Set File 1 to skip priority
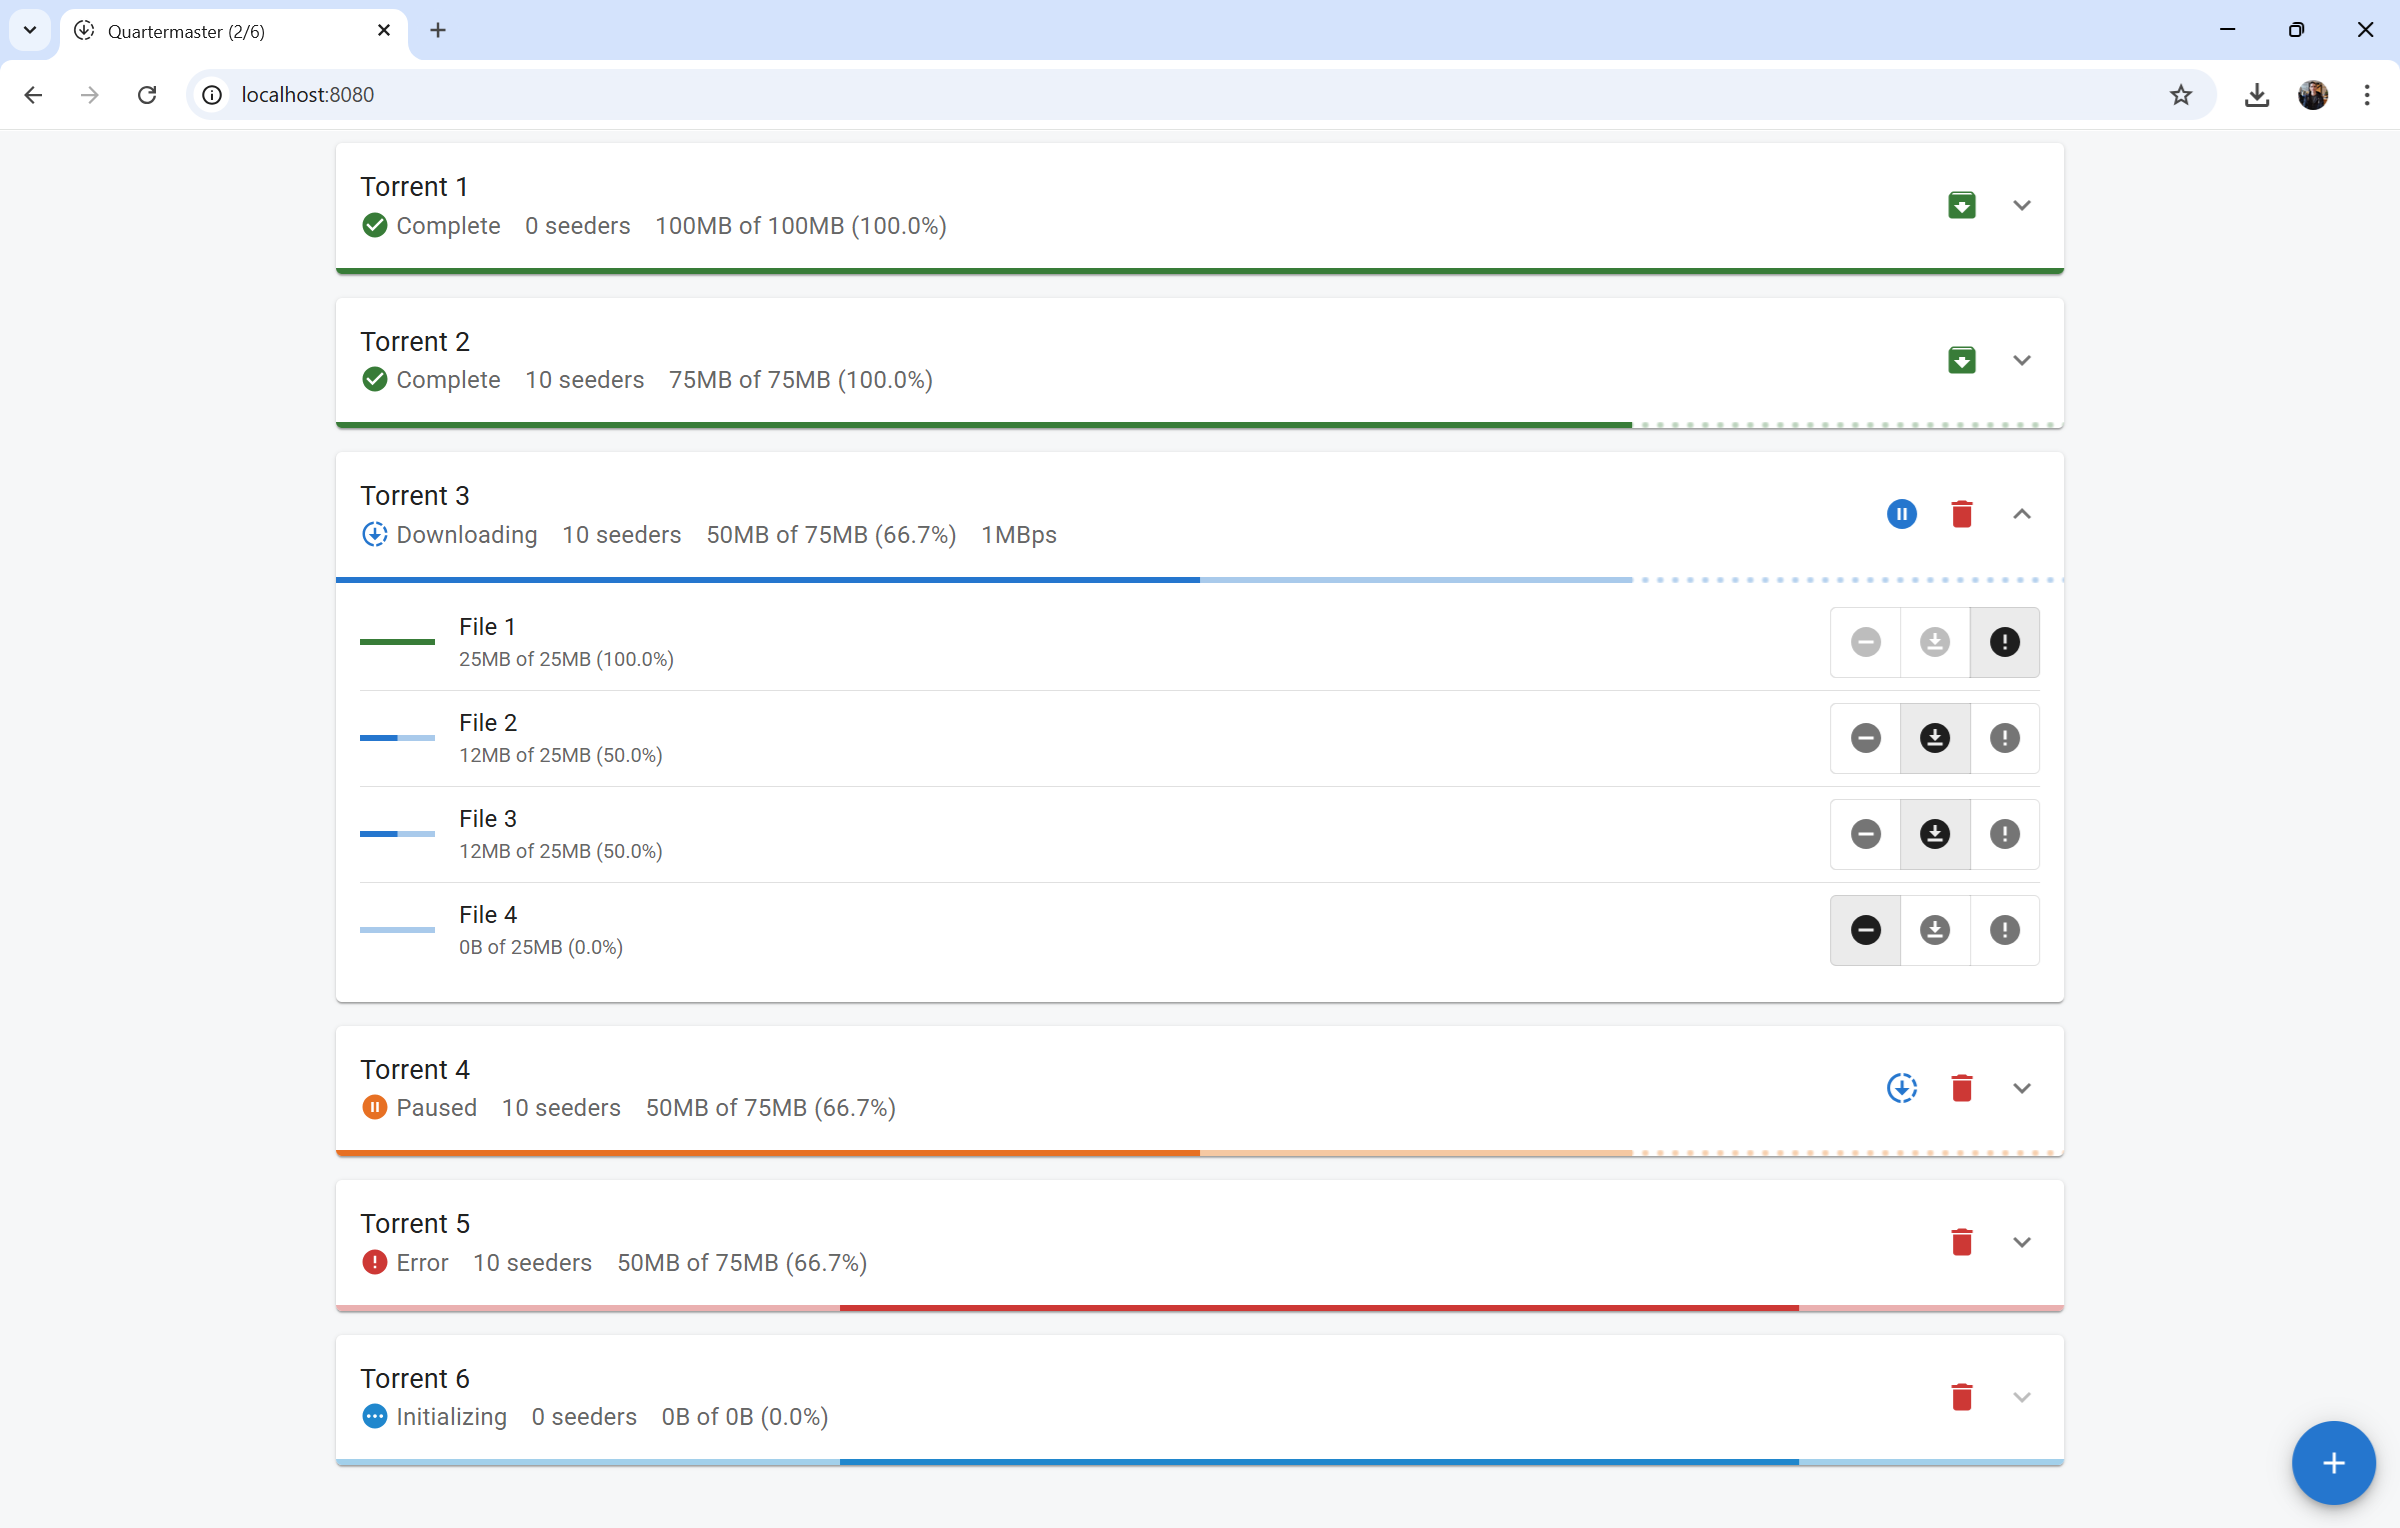 (x=1865, y=642)
